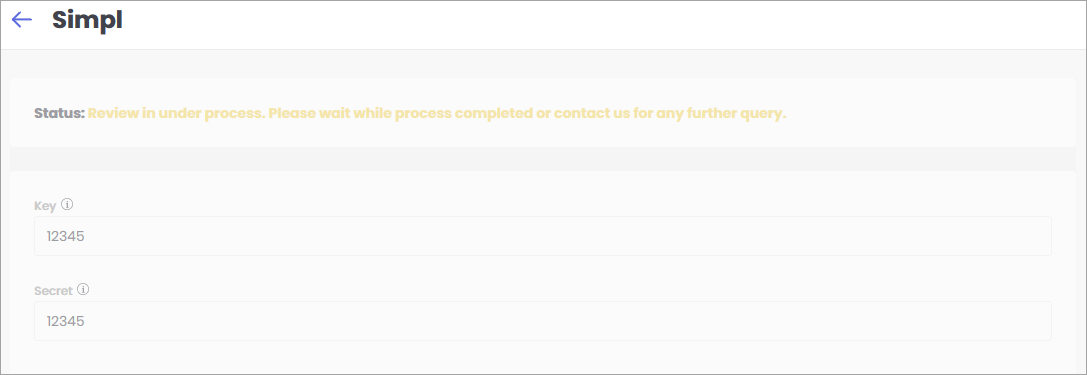Click the Secret field label
The width and height of the screenshot is (1087, 375).
click(53, 291)
